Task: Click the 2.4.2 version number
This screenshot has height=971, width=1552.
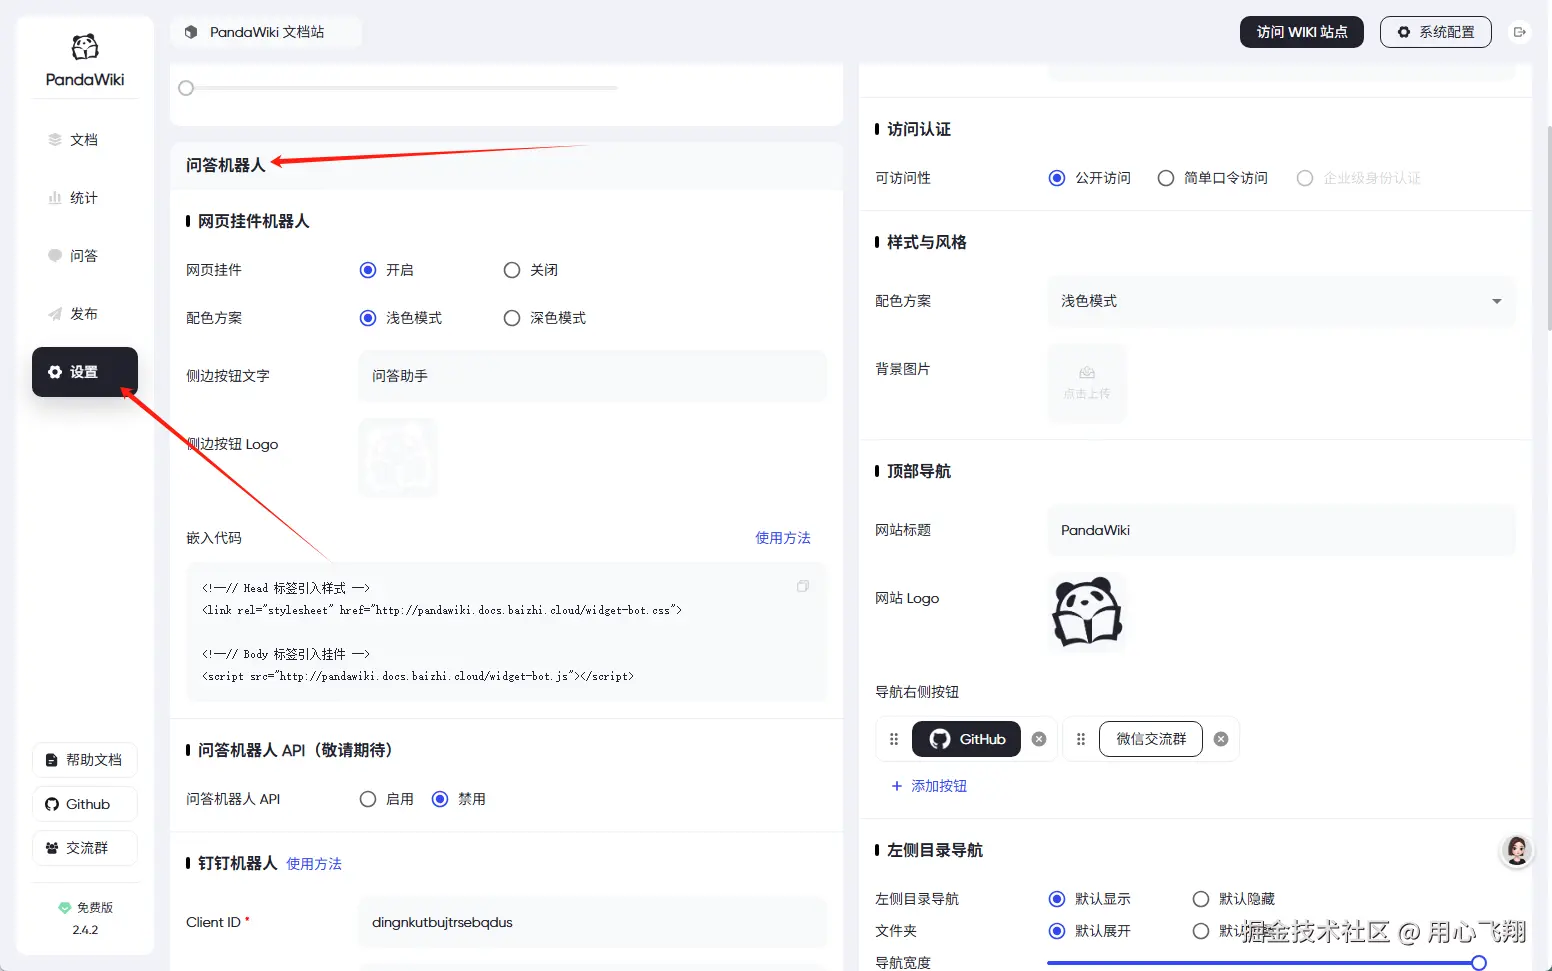Action: pyautogui.click(x=85, y=930)
